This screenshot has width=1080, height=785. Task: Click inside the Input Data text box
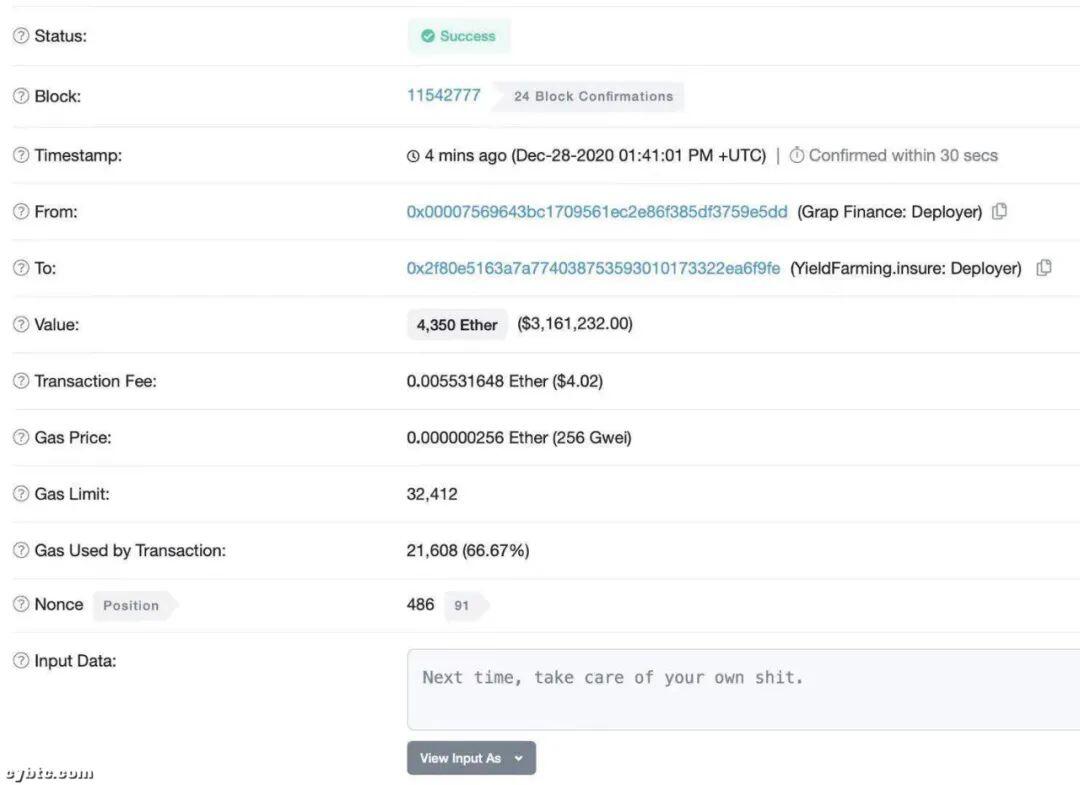(743, 689)
